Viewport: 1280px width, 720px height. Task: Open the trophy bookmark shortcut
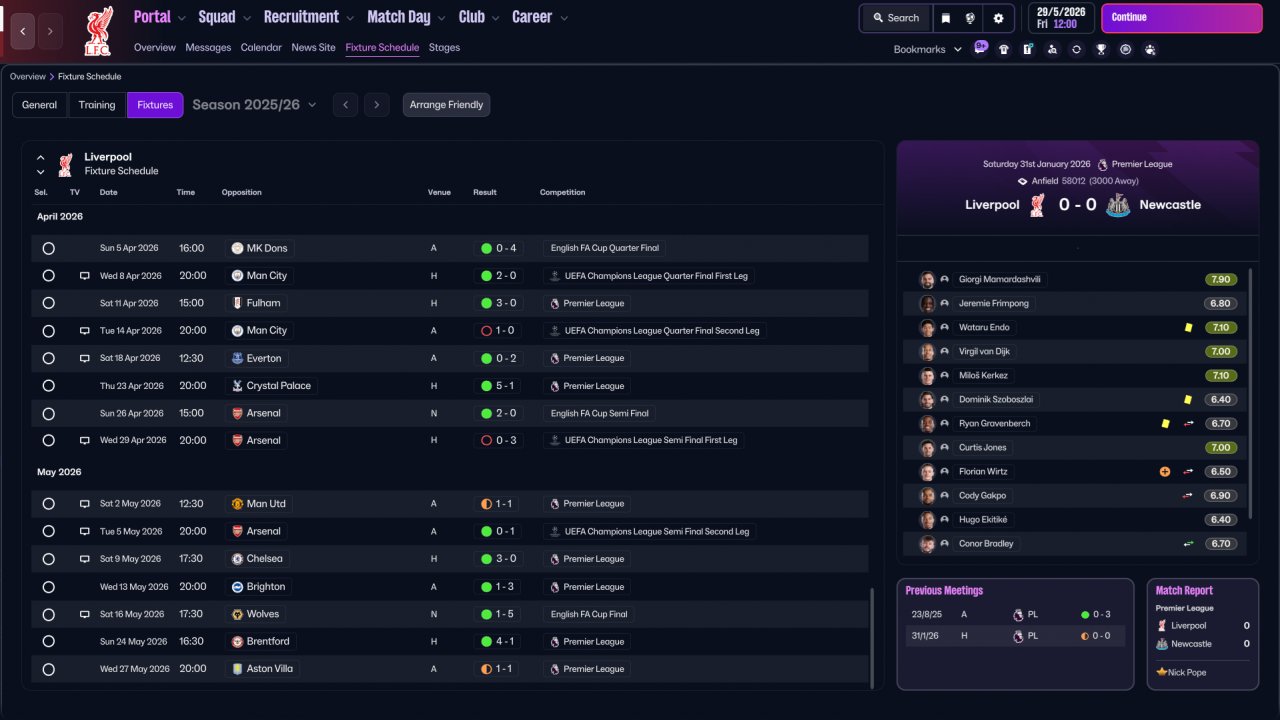(1101, 49)
